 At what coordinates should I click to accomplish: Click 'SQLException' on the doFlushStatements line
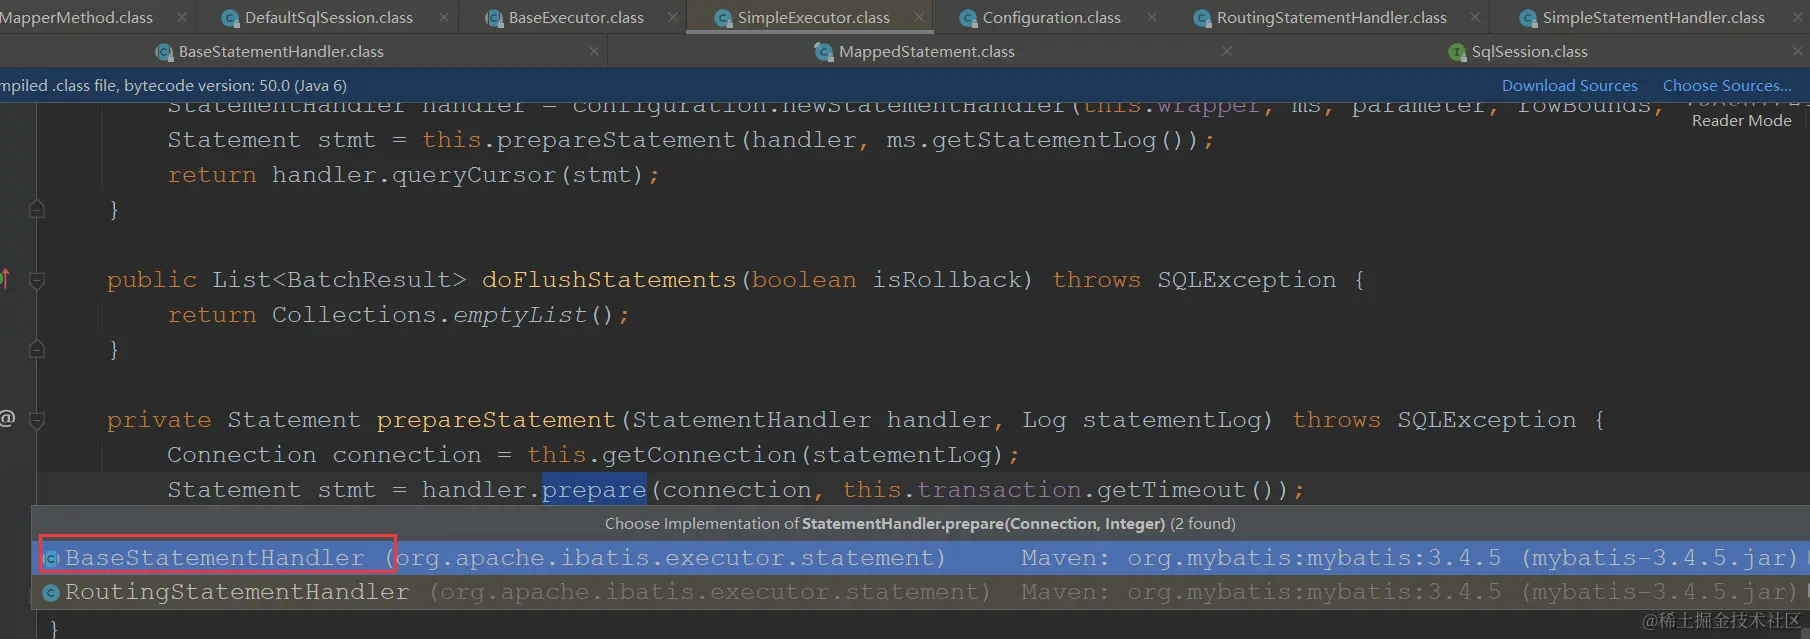1246,280
